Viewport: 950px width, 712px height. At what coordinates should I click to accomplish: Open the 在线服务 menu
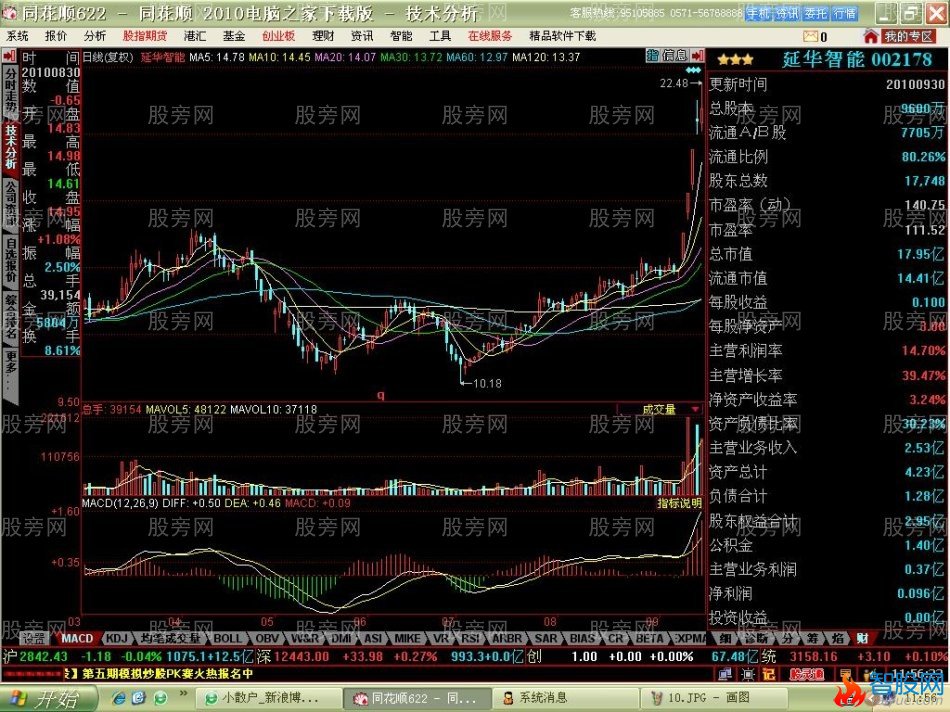point(490,36)
